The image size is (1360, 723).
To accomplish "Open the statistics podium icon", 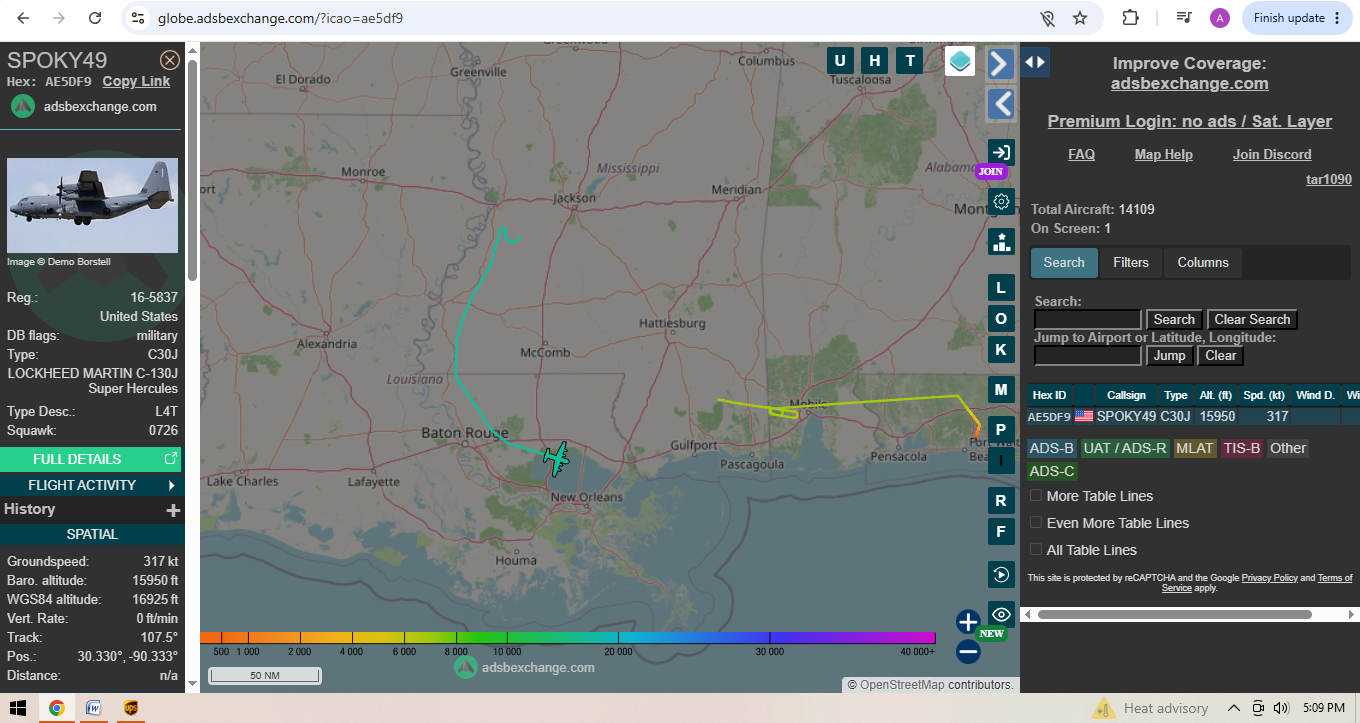I will [1001, 241].
